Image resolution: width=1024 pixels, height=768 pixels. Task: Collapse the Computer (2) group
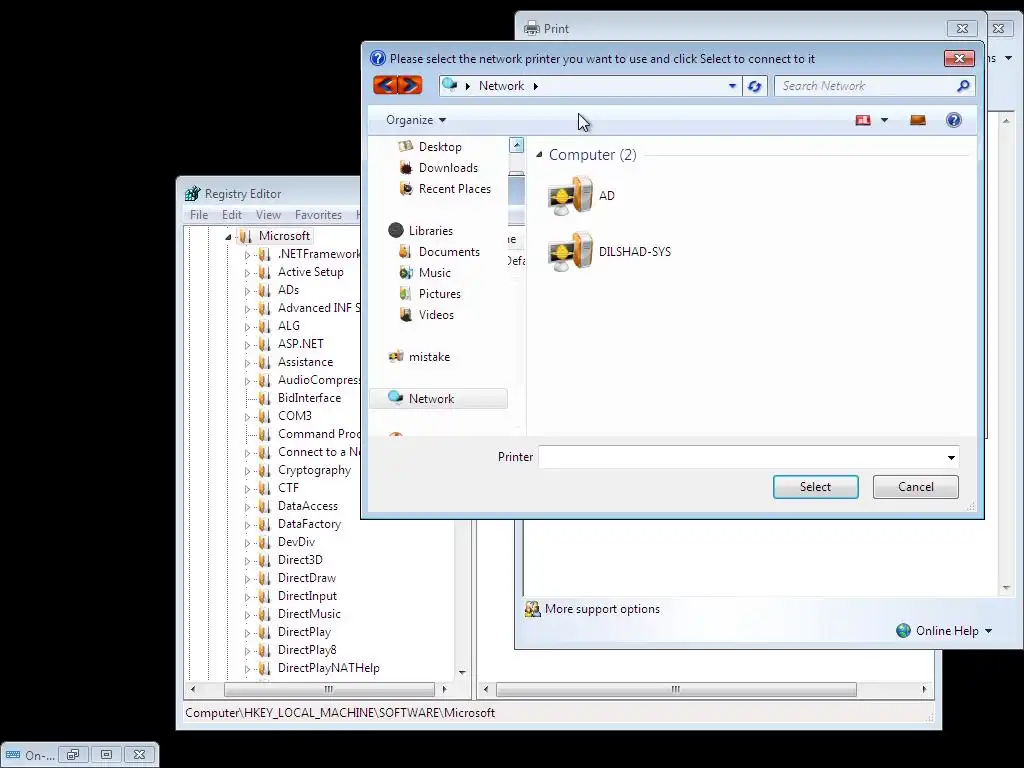click(539, 155)
